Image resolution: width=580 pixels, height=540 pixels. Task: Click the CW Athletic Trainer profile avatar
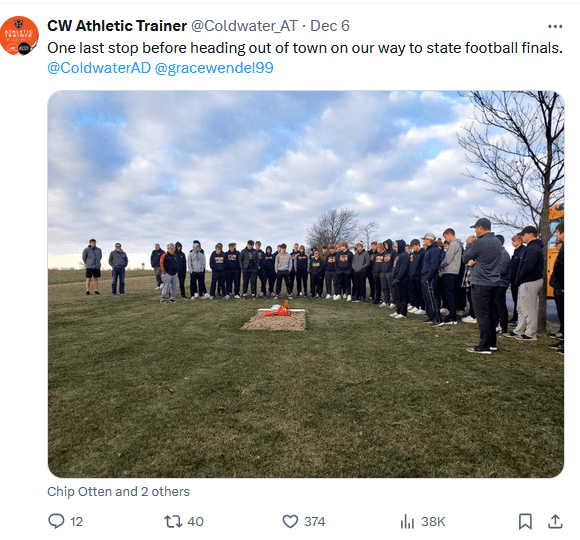pos(19,36)
